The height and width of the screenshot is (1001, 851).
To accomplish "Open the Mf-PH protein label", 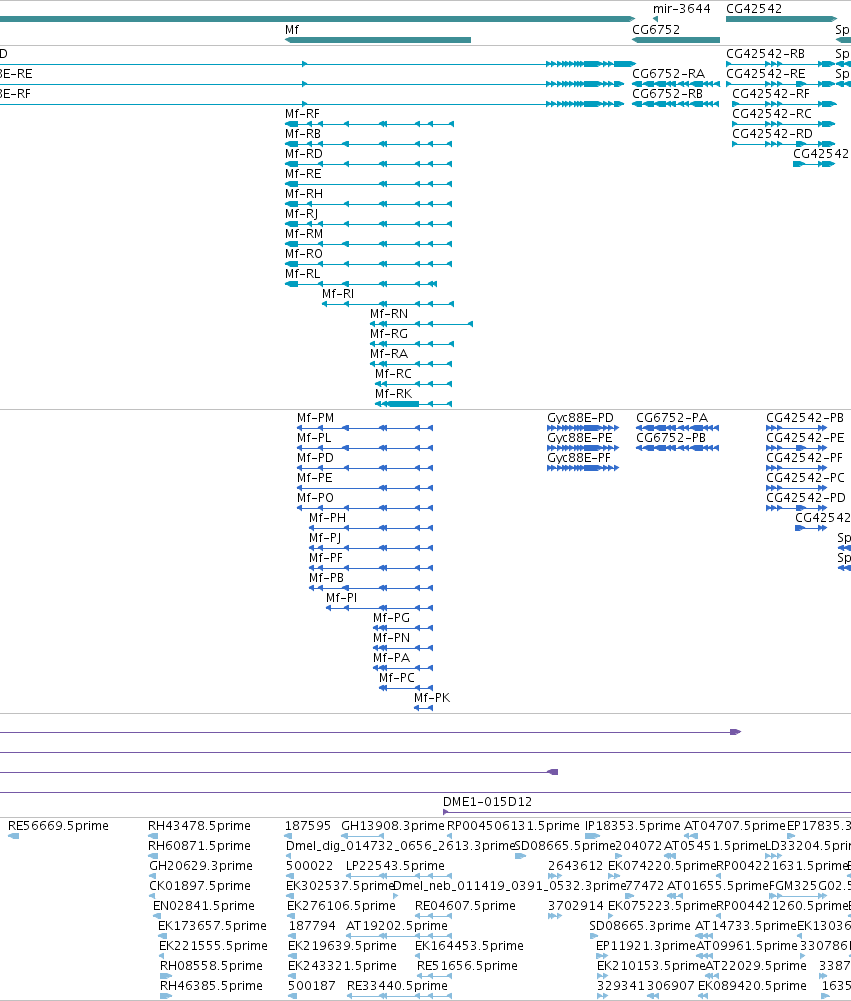I will pos(327,518).
